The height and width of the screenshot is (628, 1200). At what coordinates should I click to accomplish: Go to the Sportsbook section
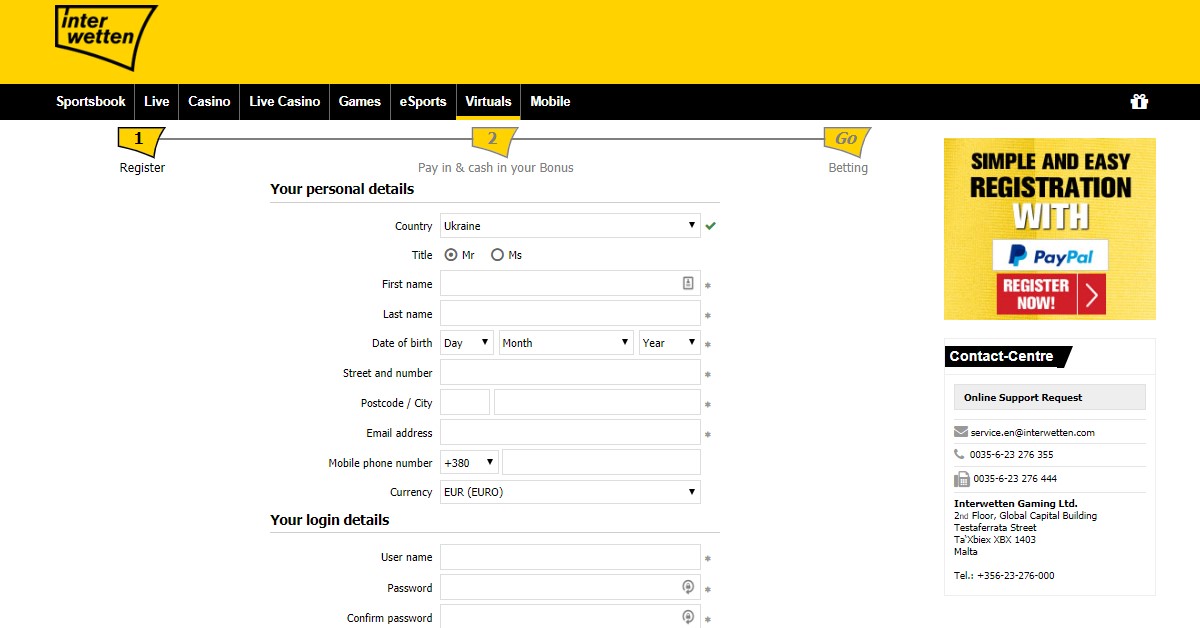tap(91, 101)
